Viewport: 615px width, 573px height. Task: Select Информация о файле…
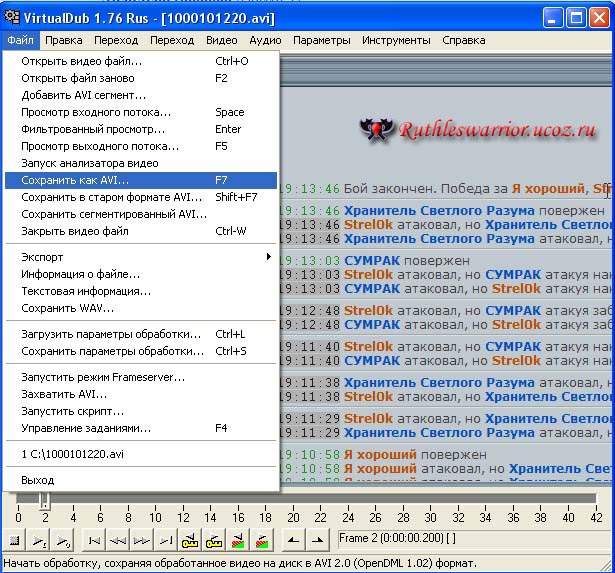pyautogui.click(x=141, y=274)
